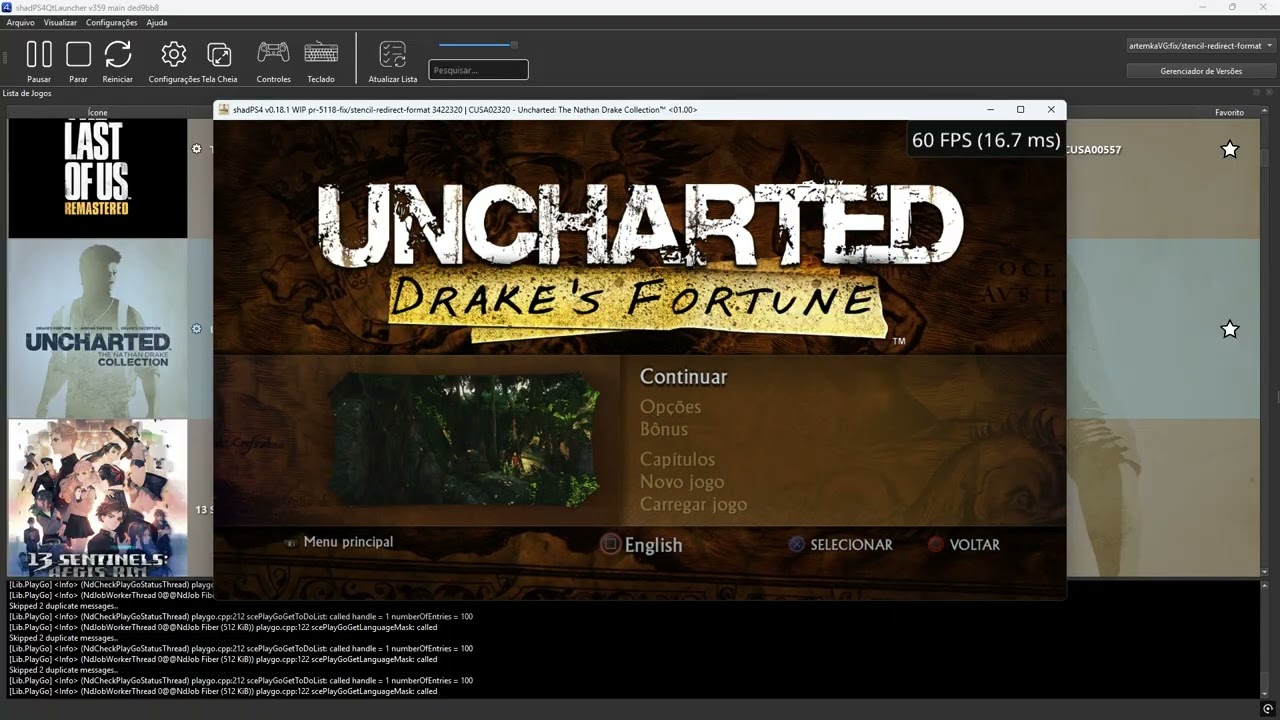Screen dimensions: 1280x720
Task: Open the gear icon beside the Uncharted Collection
Action: click(x=196, y=329)
